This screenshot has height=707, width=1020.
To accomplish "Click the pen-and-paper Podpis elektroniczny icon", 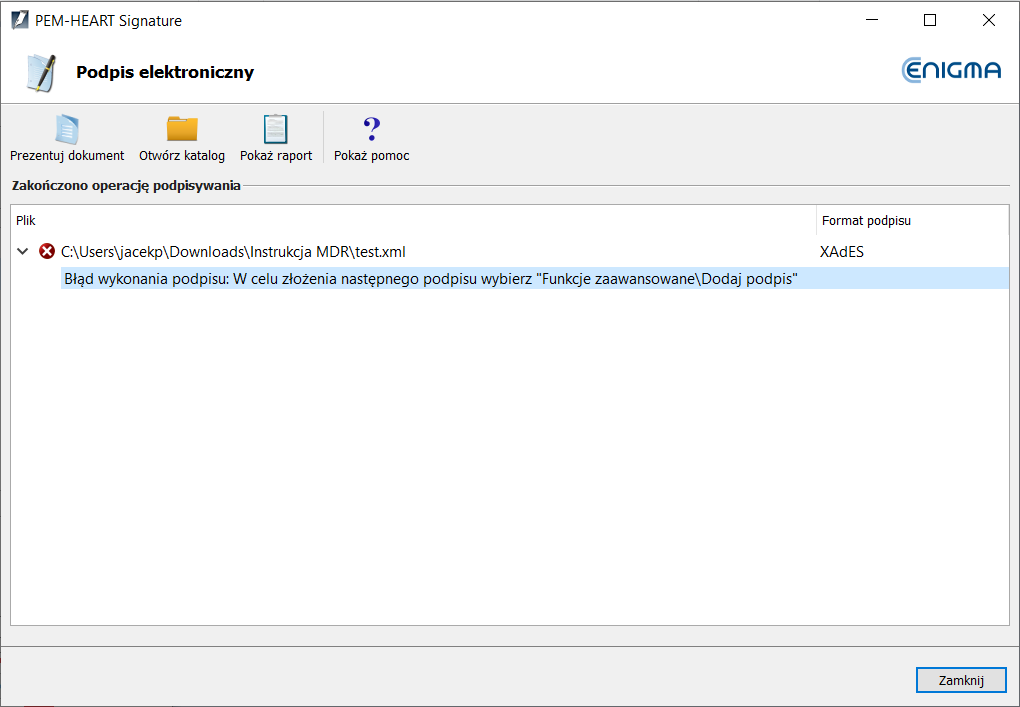I will [x=42, y=72].
